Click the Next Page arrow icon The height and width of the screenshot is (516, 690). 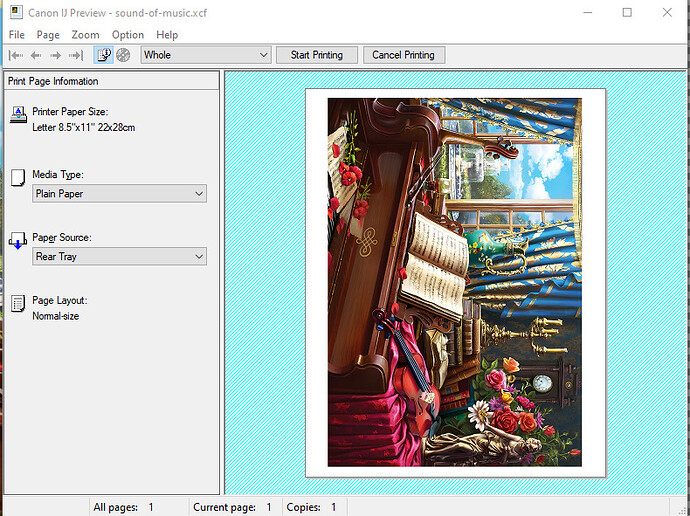[x=56, y=55]
